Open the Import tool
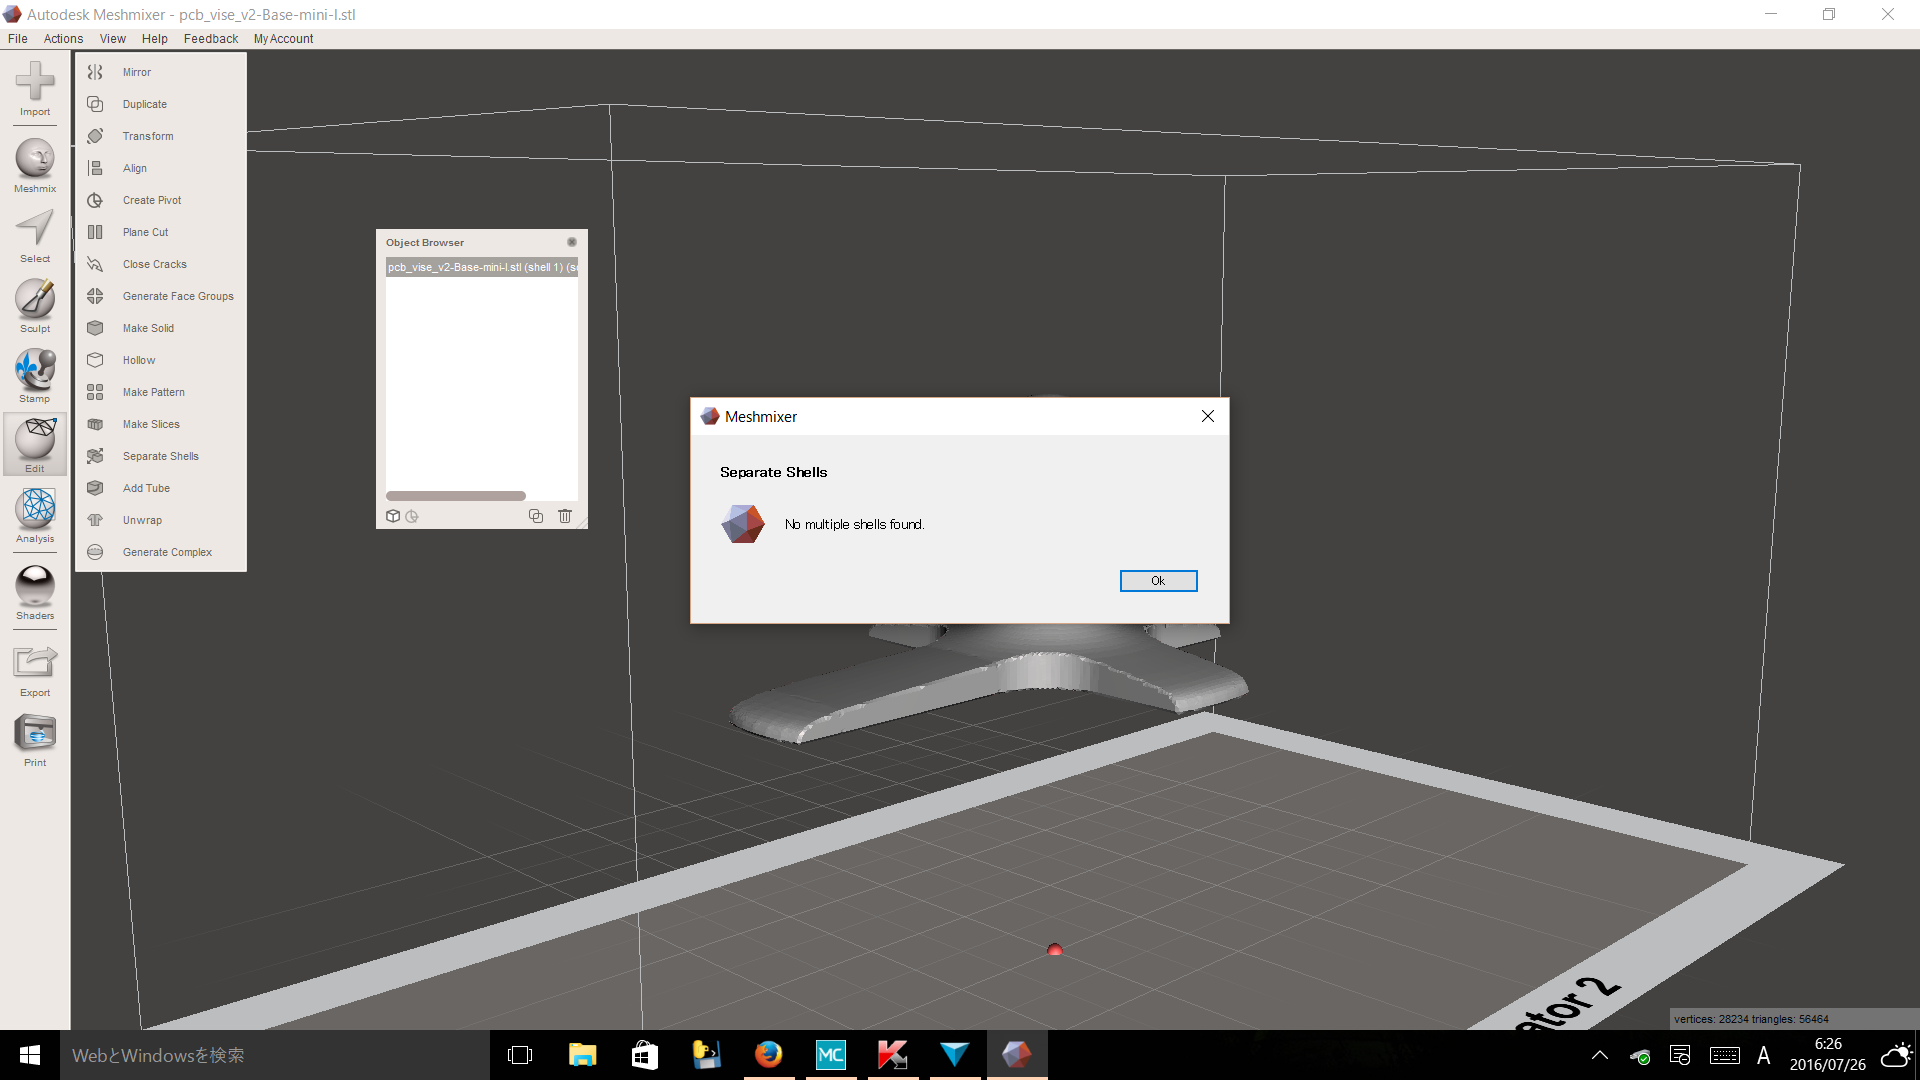 (35, 88)
